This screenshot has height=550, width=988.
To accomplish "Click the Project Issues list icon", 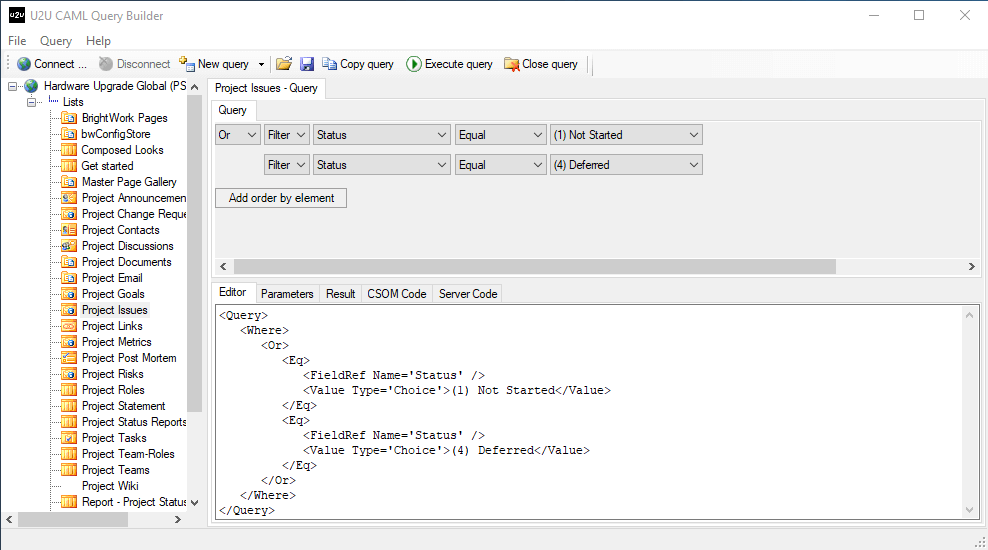I will click(x=69, y=310).
